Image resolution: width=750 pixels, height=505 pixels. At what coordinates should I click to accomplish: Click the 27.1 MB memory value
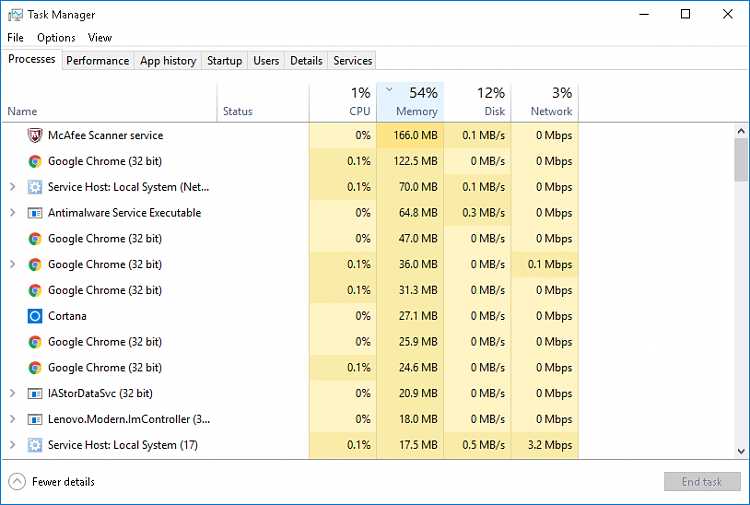pos(418,316)
